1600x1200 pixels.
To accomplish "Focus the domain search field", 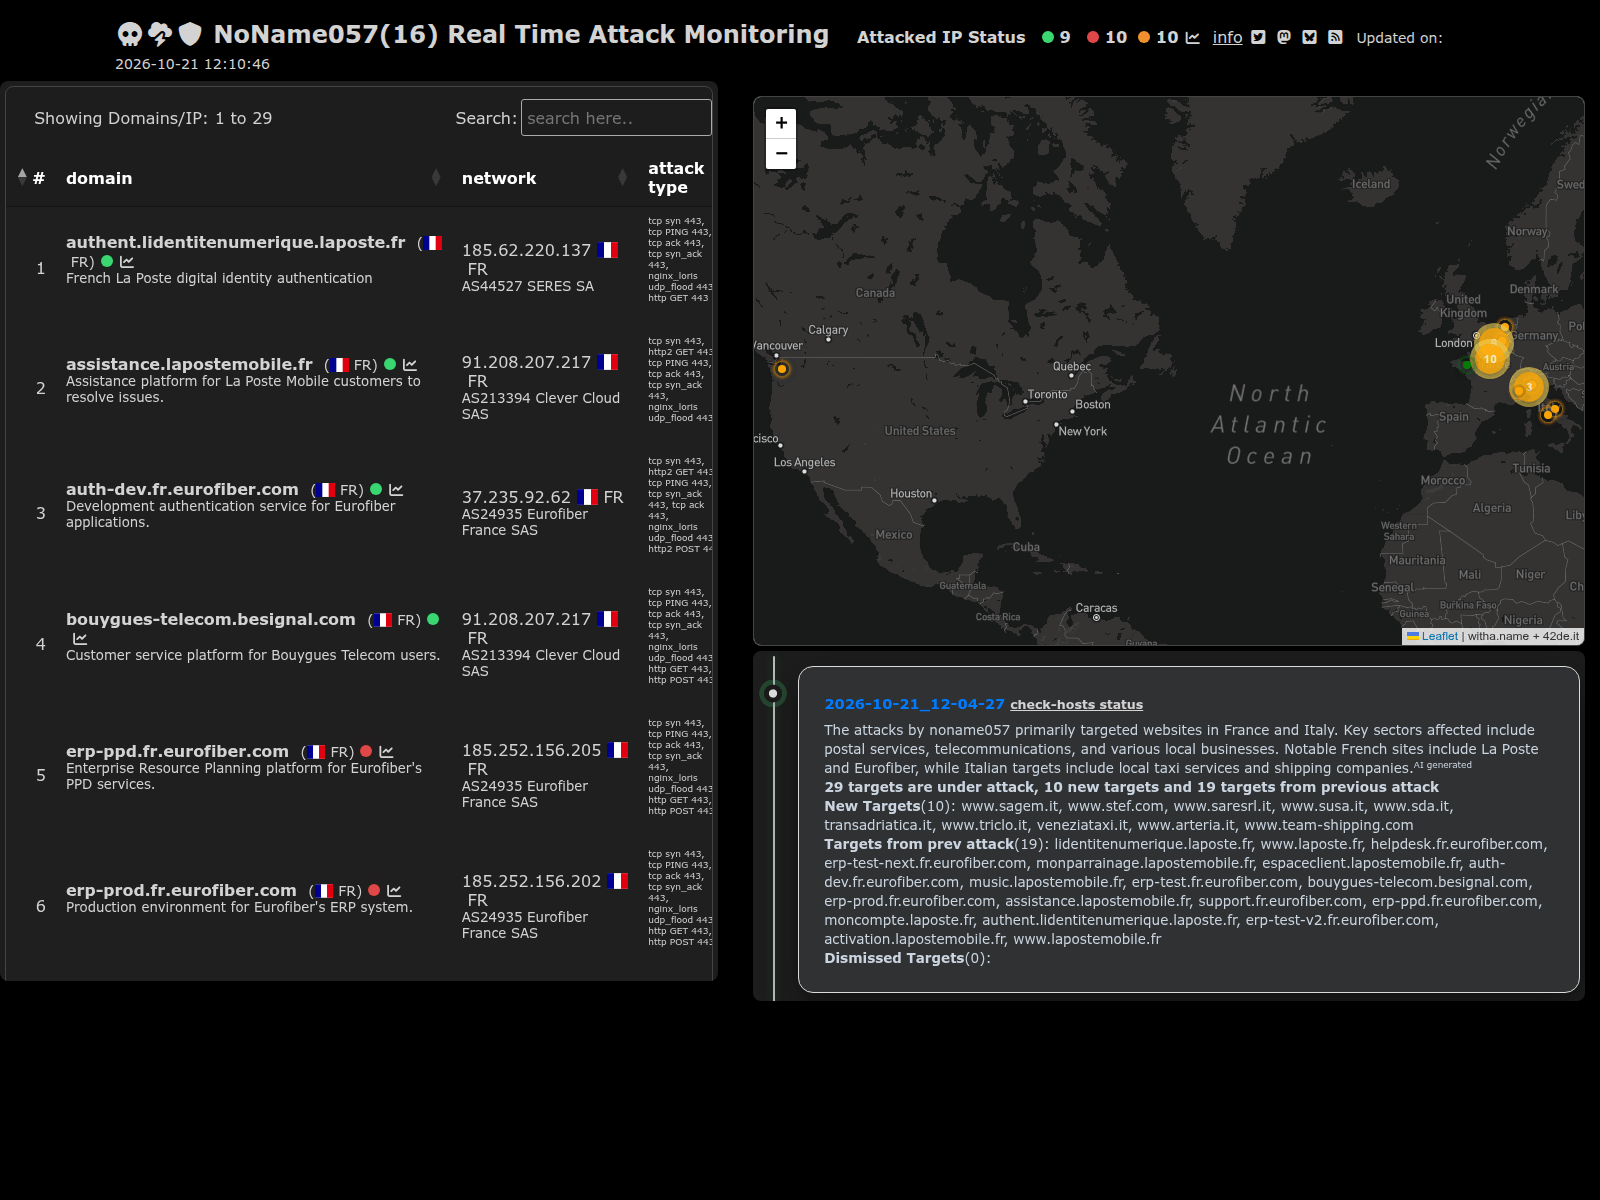I will (x=616, y=118).
